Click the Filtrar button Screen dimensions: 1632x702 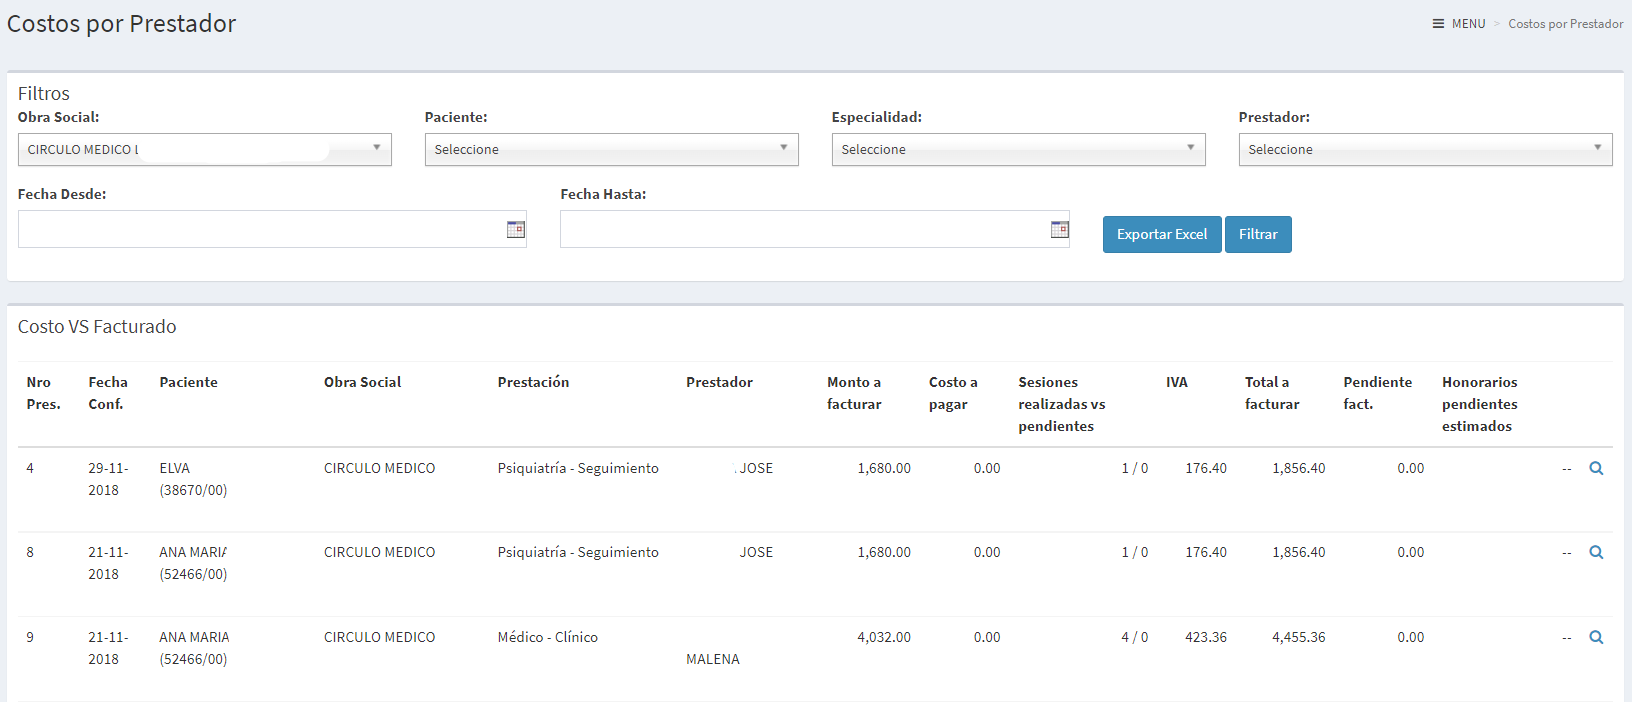pyautogui.click(x=1258, y=234)
